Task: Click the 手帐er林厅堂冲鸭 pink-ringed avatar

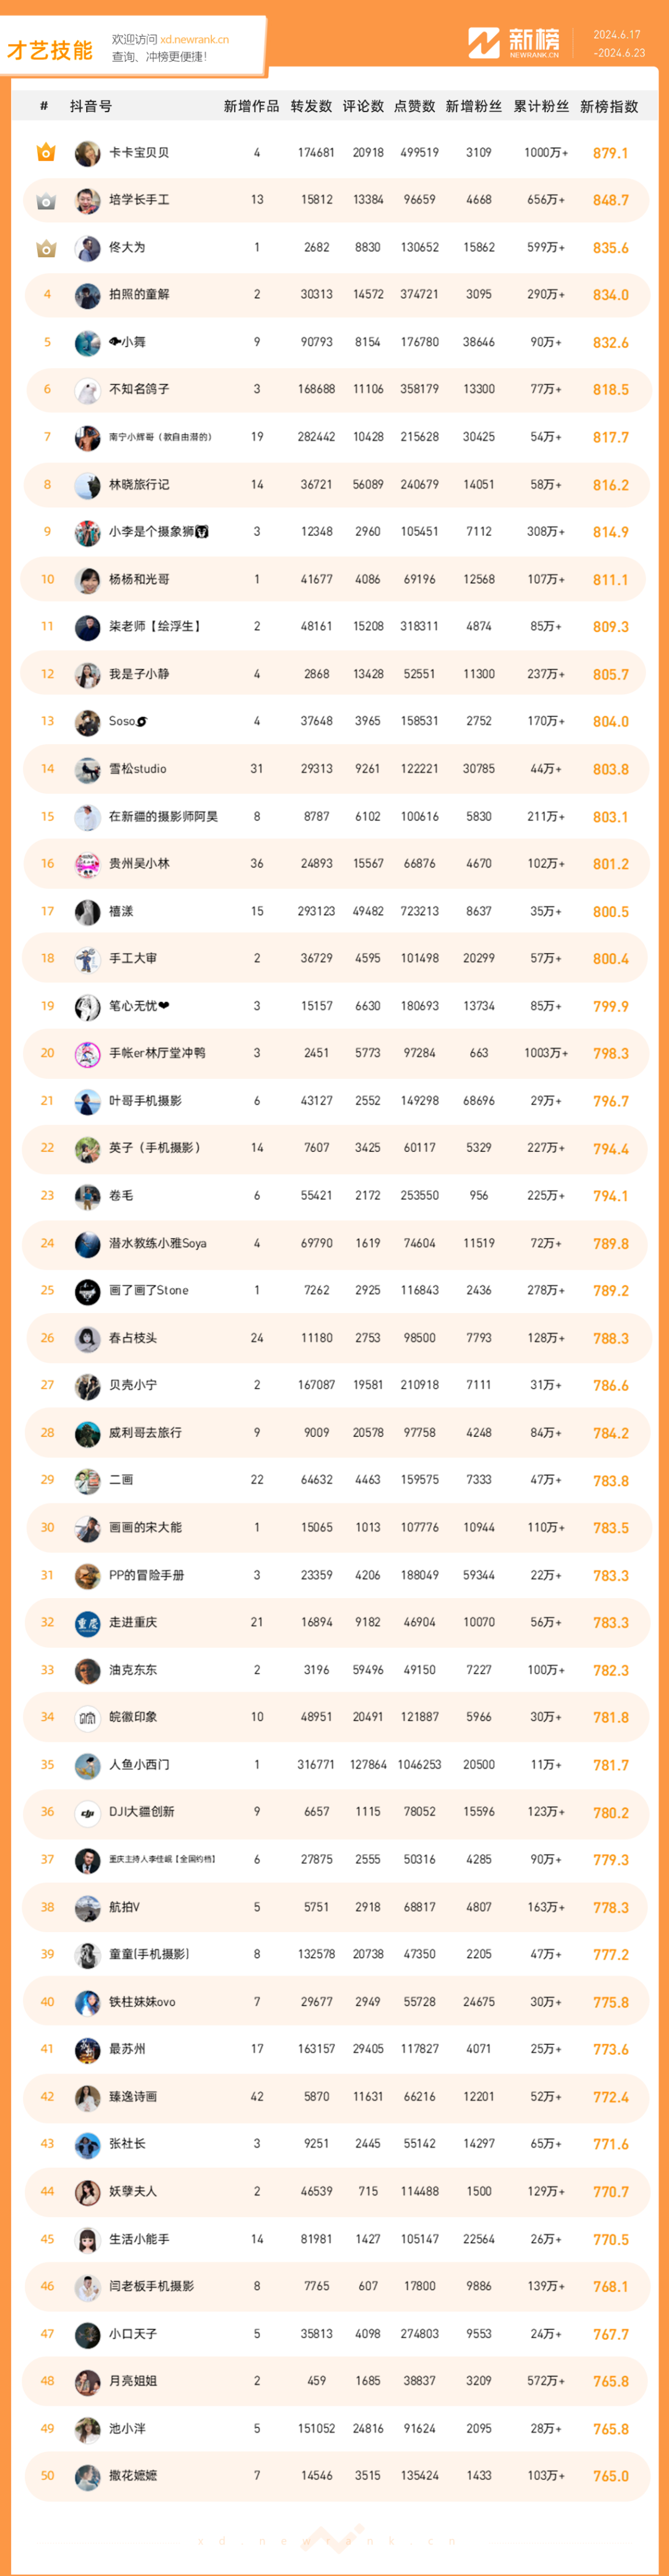Action: coord(88,1054)
